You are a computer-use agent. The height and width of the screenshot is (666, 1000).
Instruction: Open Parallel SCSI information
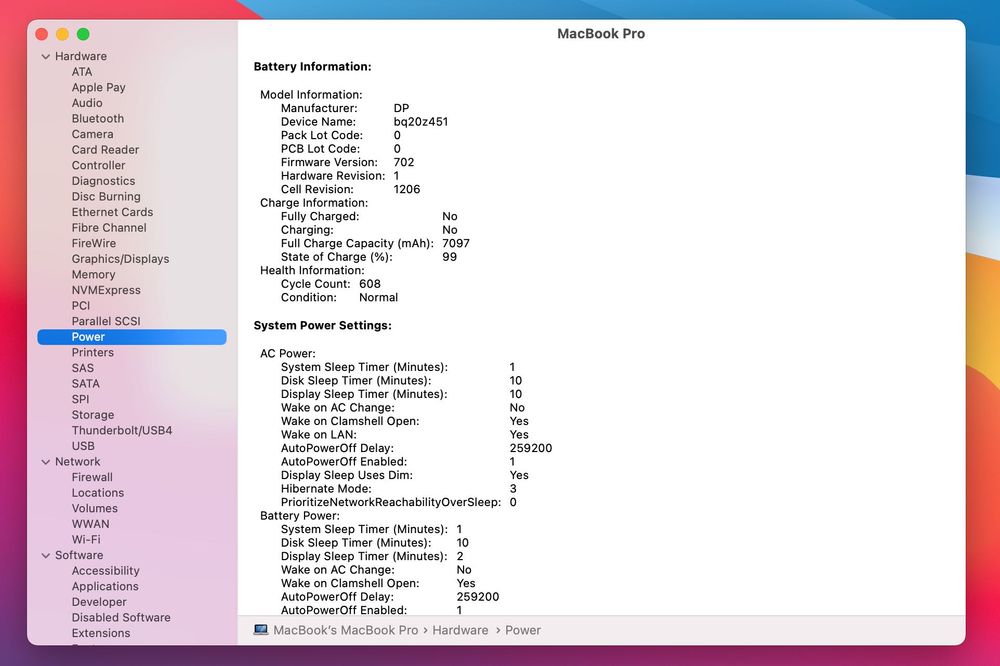[x=106, y=322]
